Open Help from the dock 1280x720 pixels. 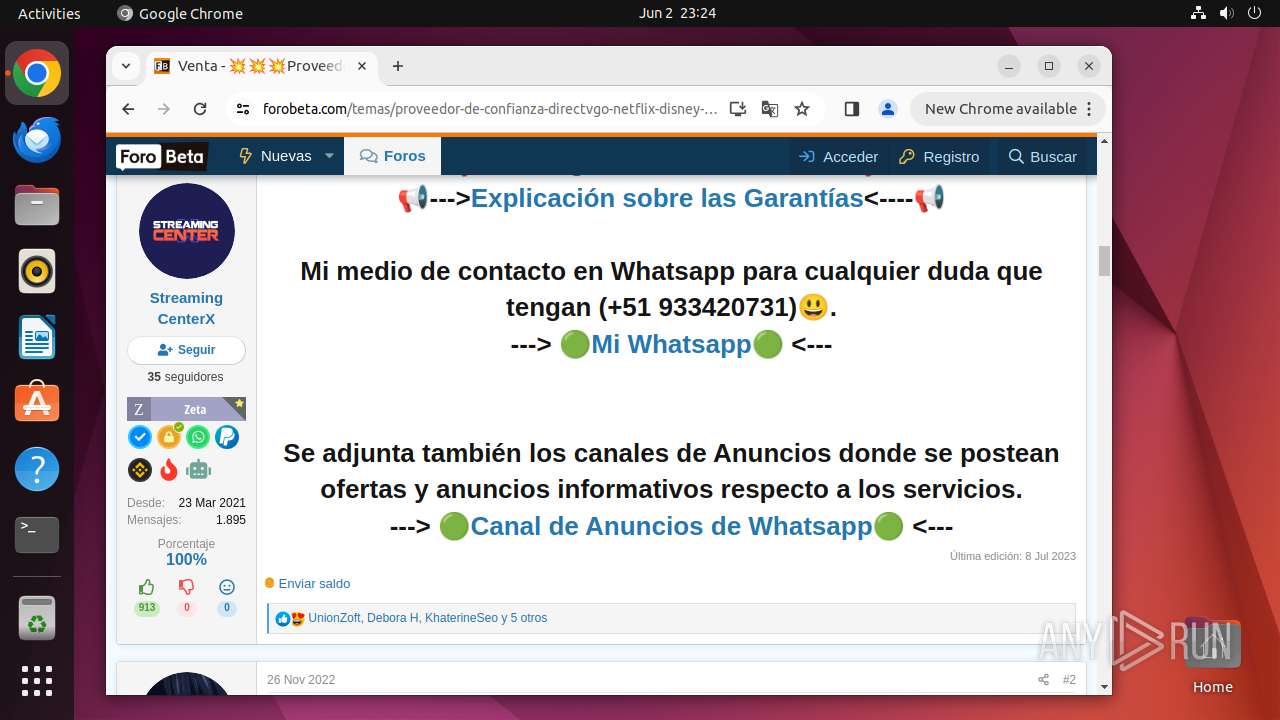(x=37, y=469)
